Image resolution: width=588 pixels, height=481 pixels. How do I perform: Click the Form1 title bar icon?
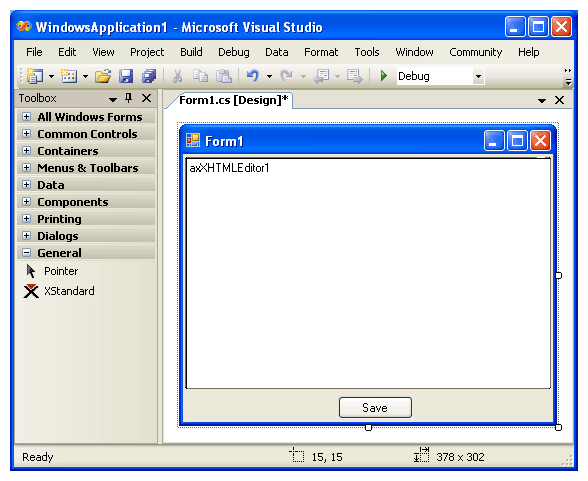click(193, 141)
